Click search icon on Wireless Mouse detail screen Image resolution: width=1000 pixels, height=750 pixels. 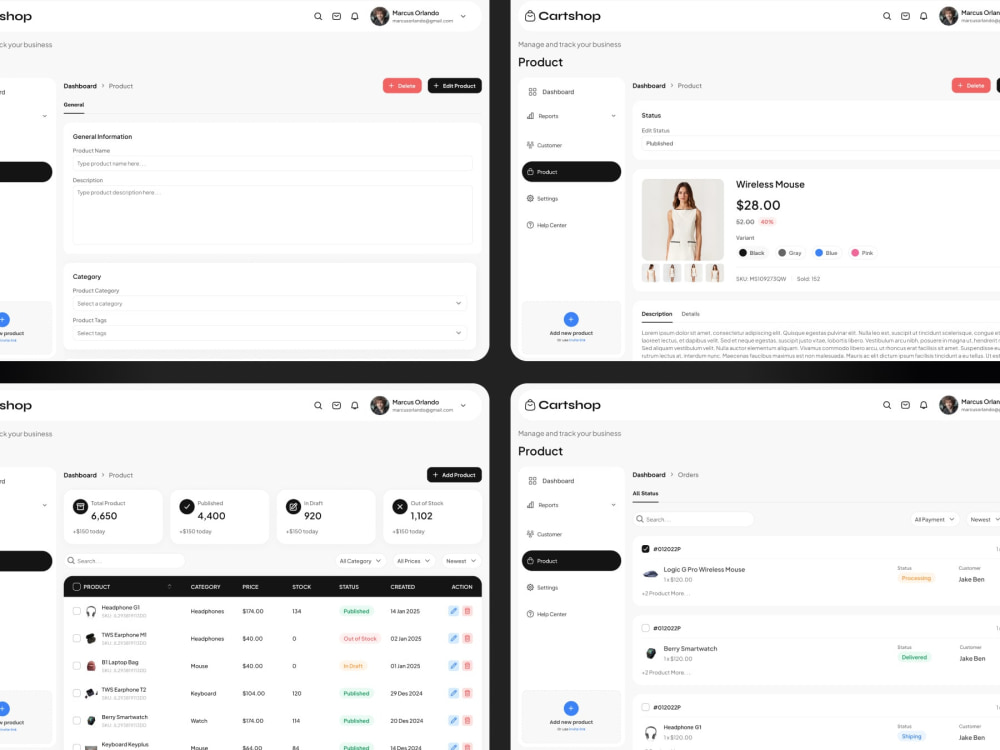pos(886,17)
